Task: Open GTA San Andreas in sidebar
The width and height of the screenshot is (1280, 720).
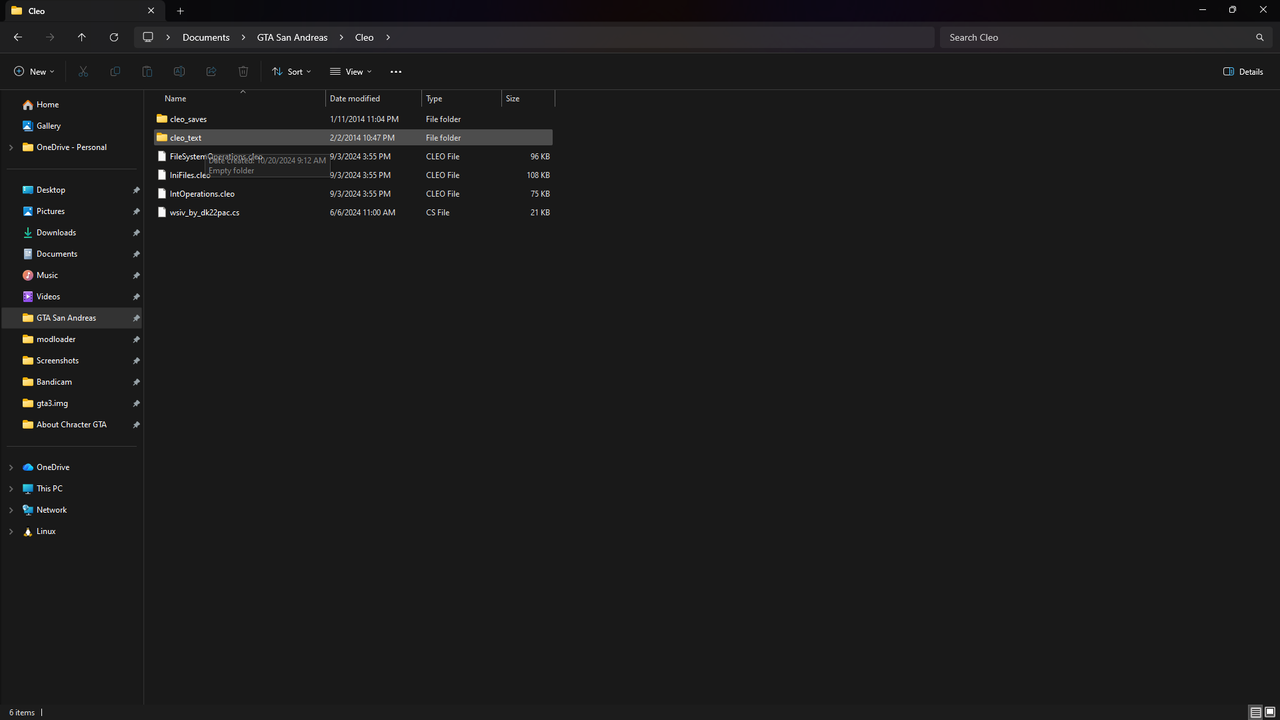Action: 72,318
